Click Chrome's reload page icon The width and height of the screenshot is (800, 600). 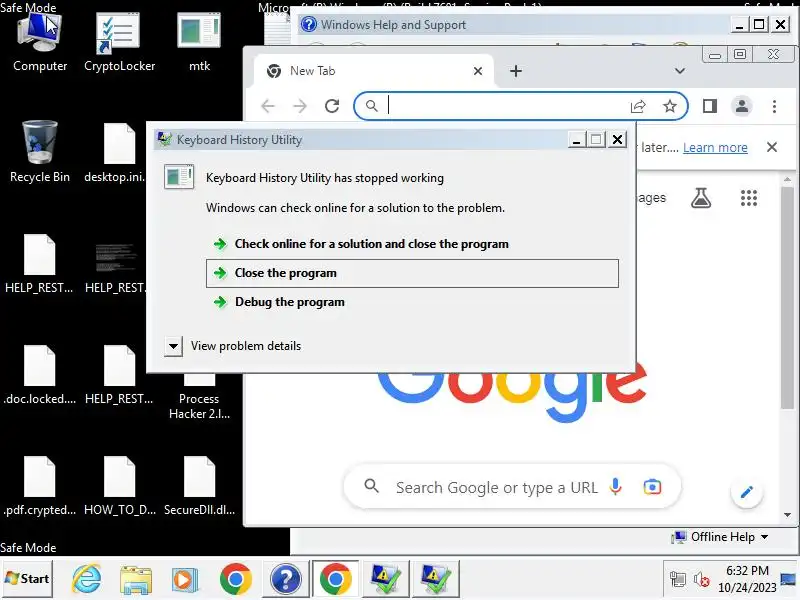332,106
